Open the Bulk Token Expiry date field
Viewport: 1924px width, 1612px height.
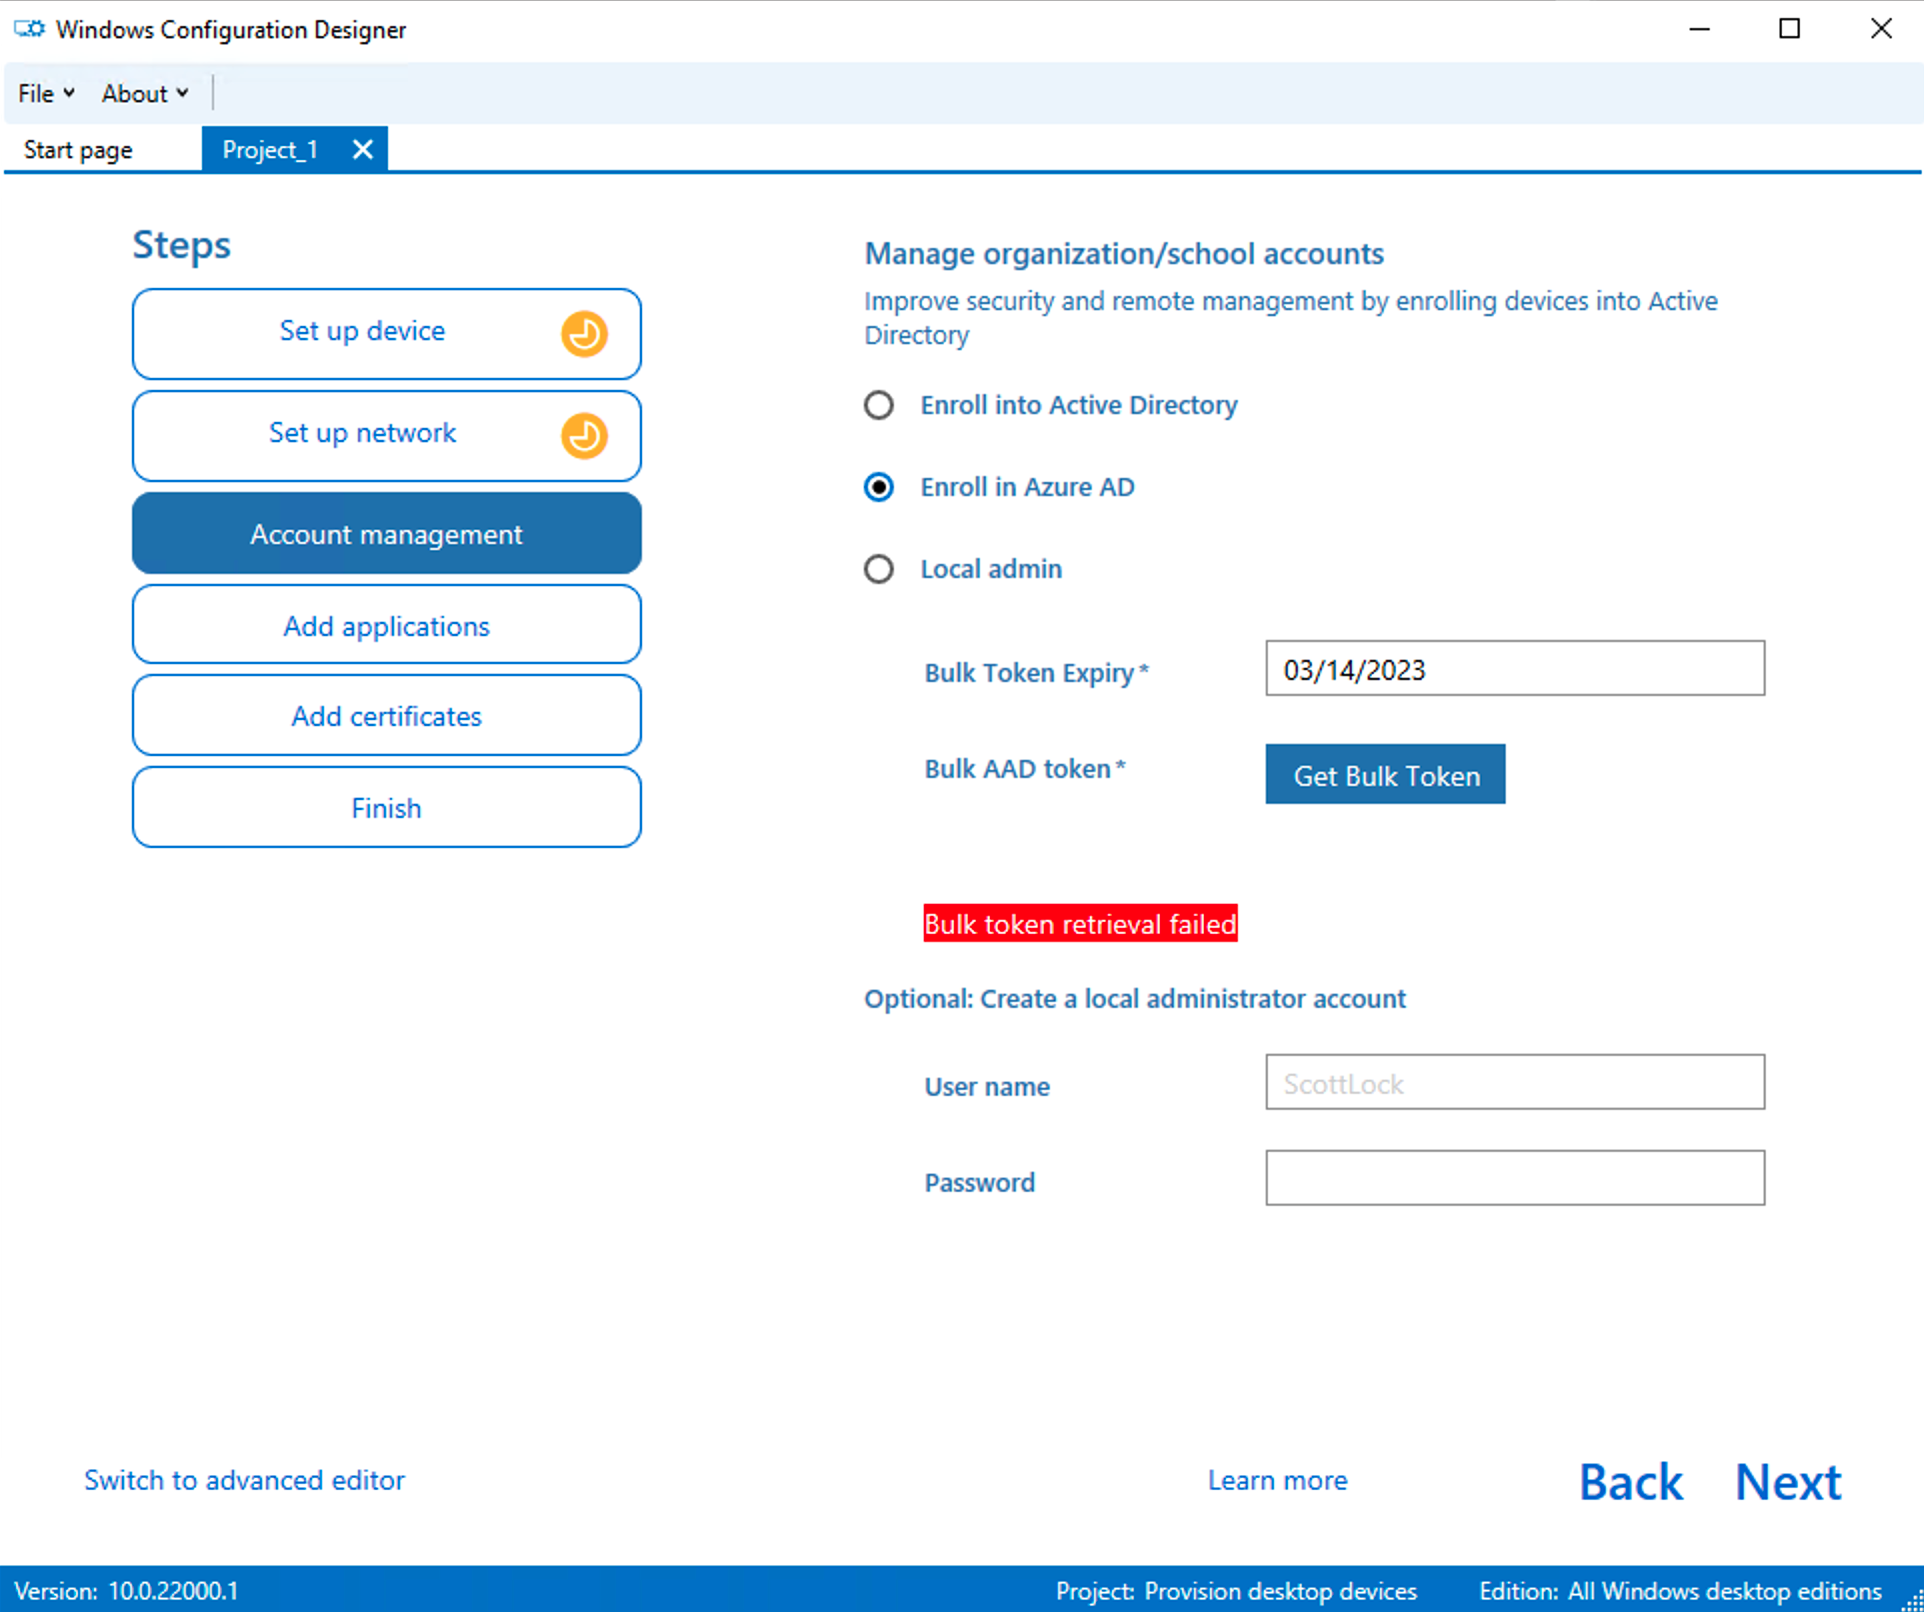click(x=1513, y=668)
